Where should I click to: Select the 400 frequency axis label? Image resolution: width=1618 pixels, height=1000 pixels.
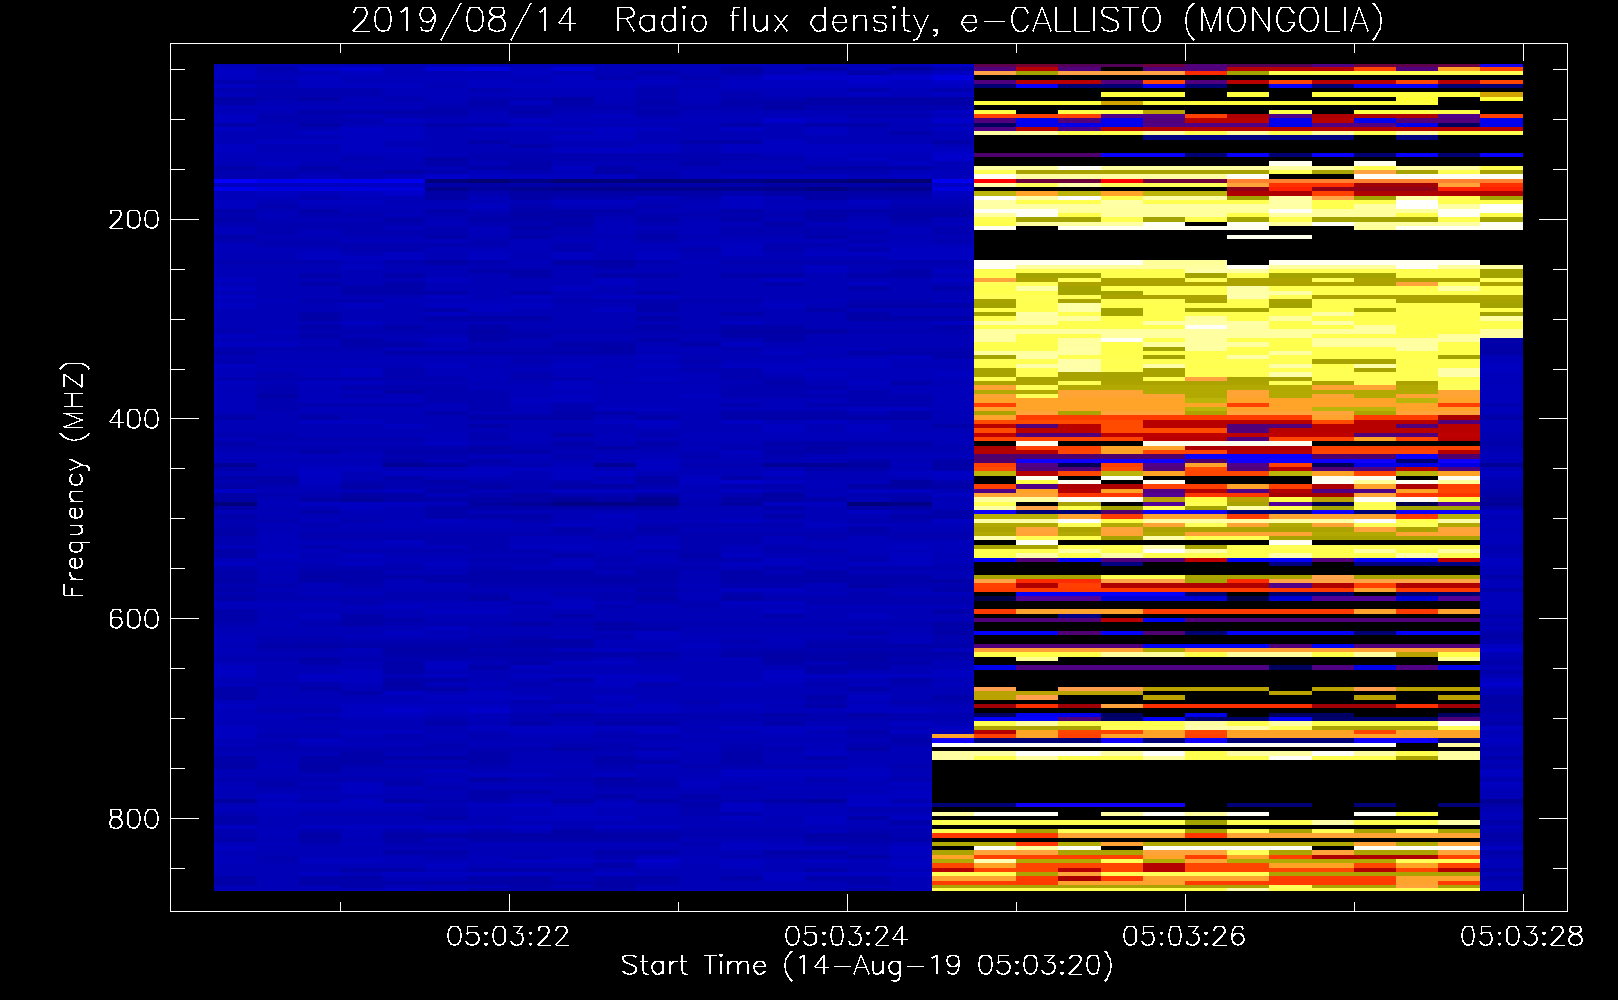pos(134,419)
